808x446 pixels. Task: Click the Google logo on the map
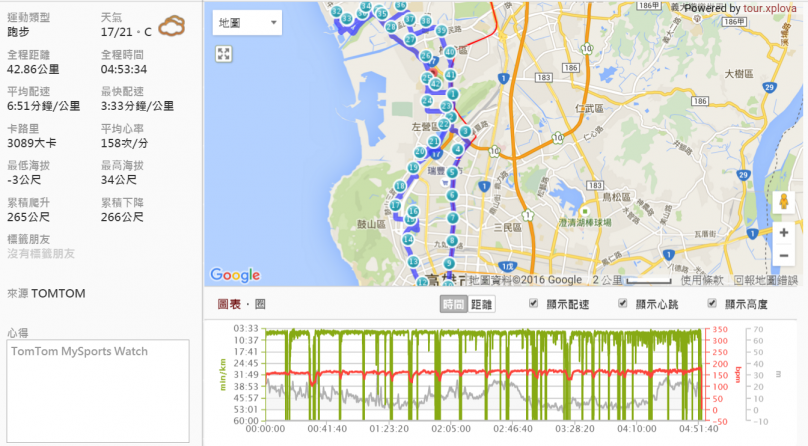click(234, 275)
